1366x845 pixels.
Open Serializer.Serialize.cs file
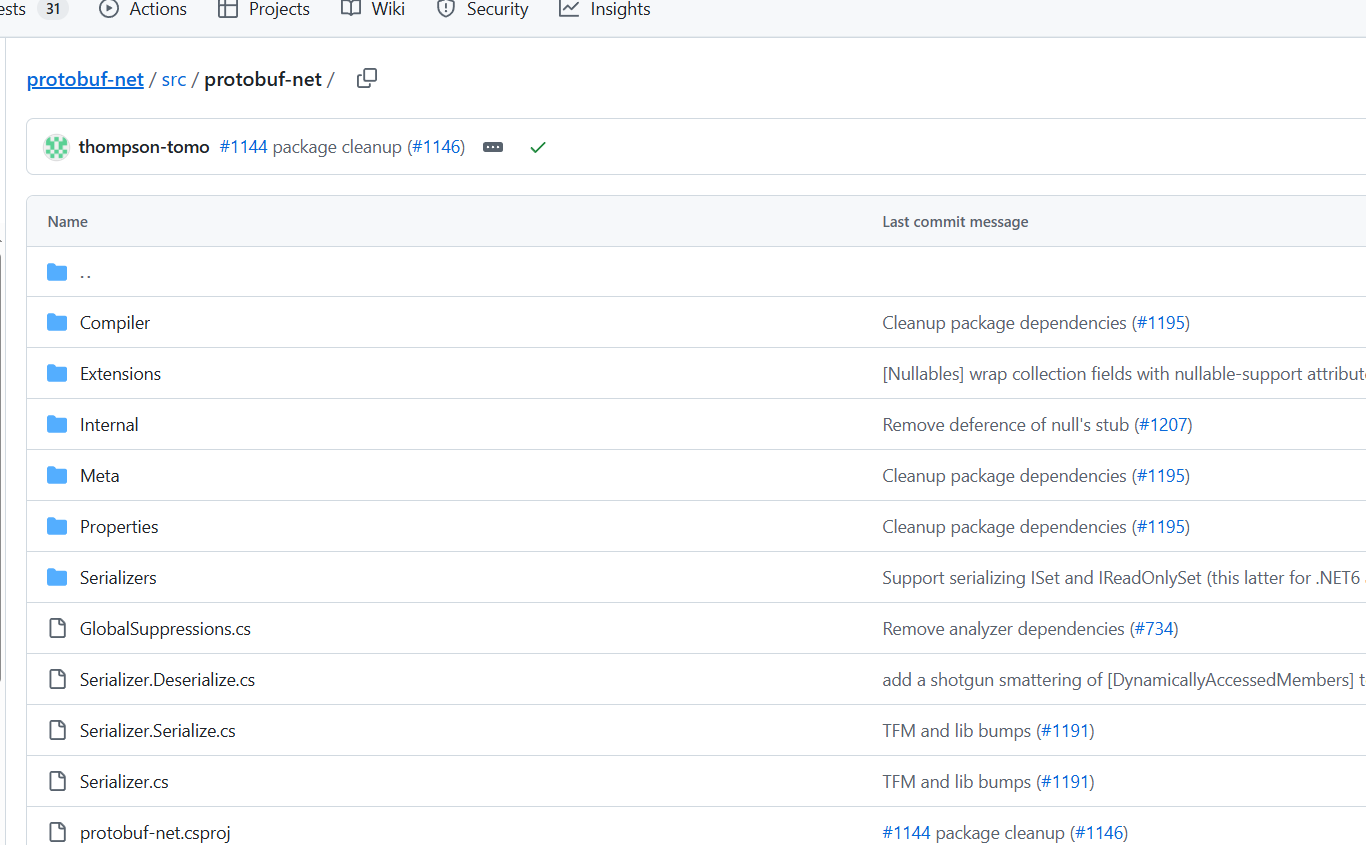(158, 731)
